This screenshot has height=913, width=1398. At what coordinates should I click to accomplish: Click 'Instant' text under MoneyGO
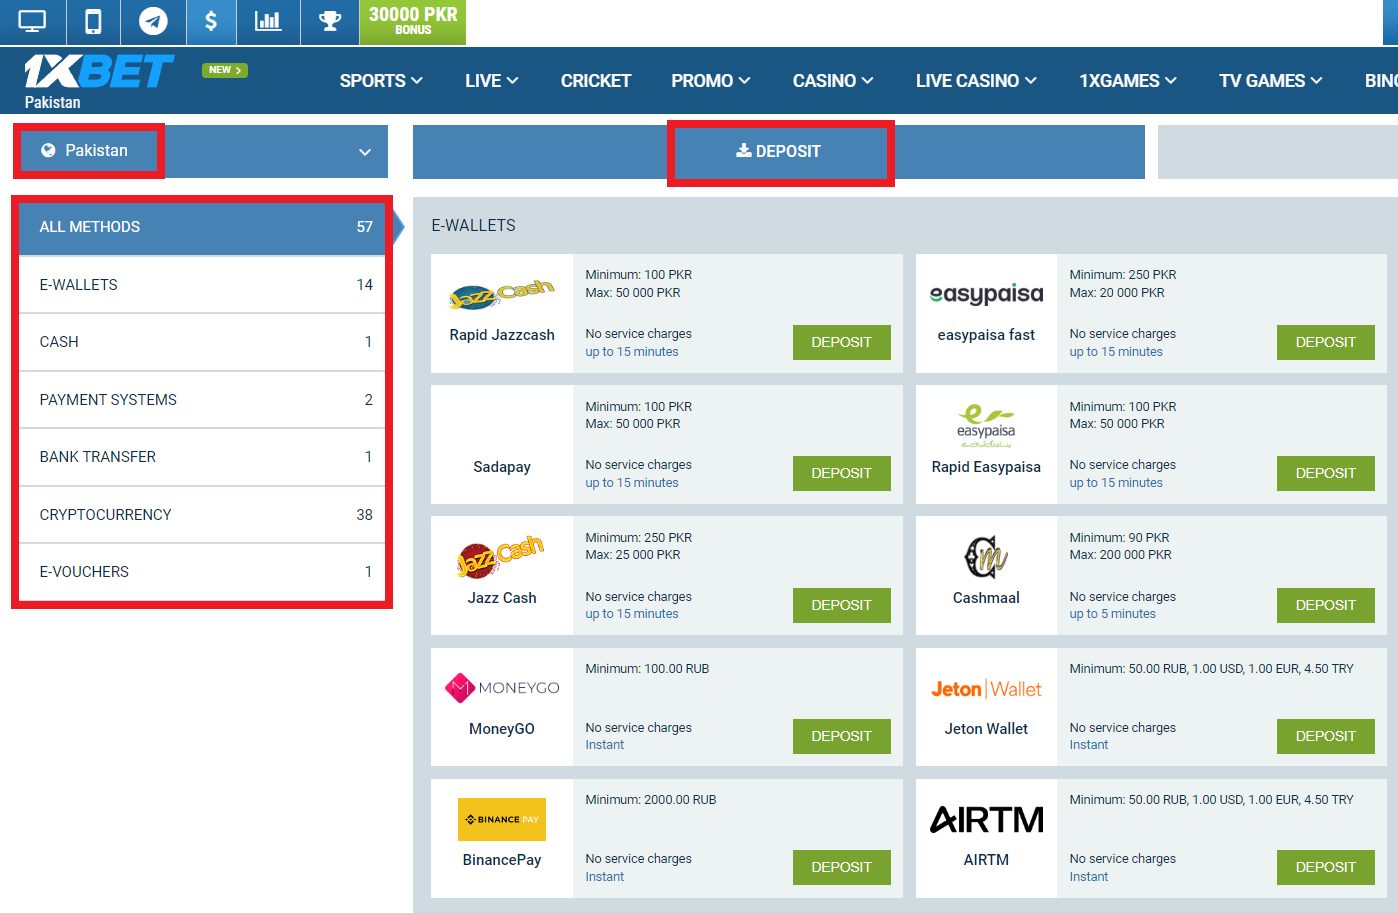coord(604,745)
